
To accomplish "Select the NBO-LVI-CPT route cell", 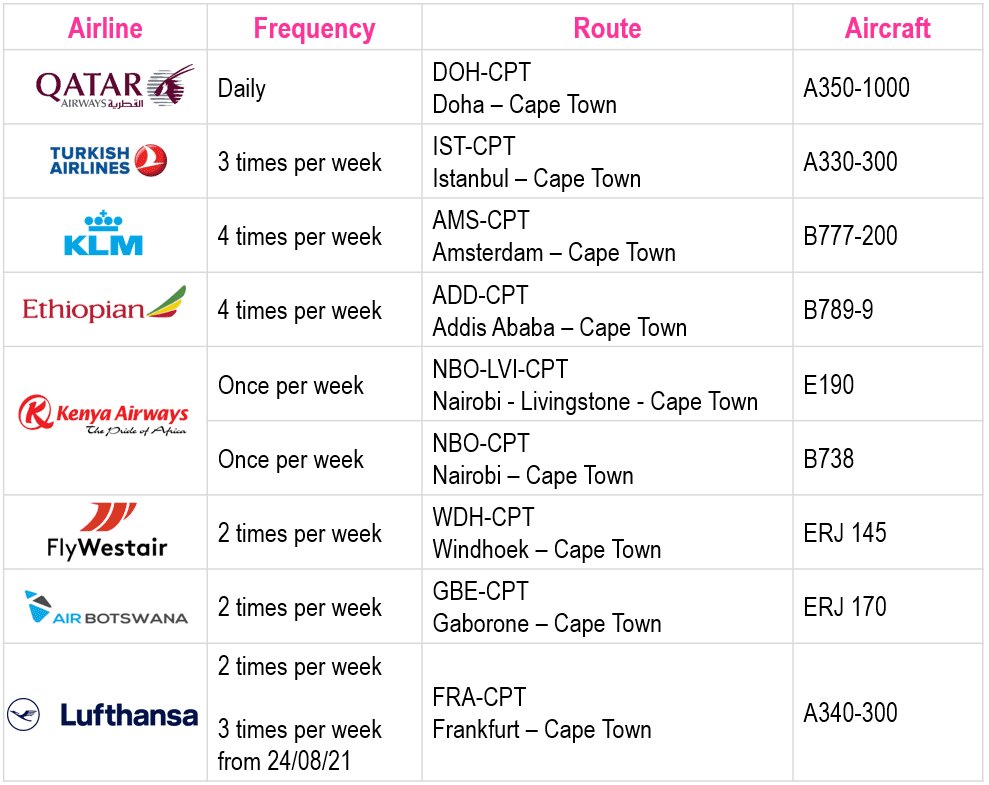I will pos(607,384).
